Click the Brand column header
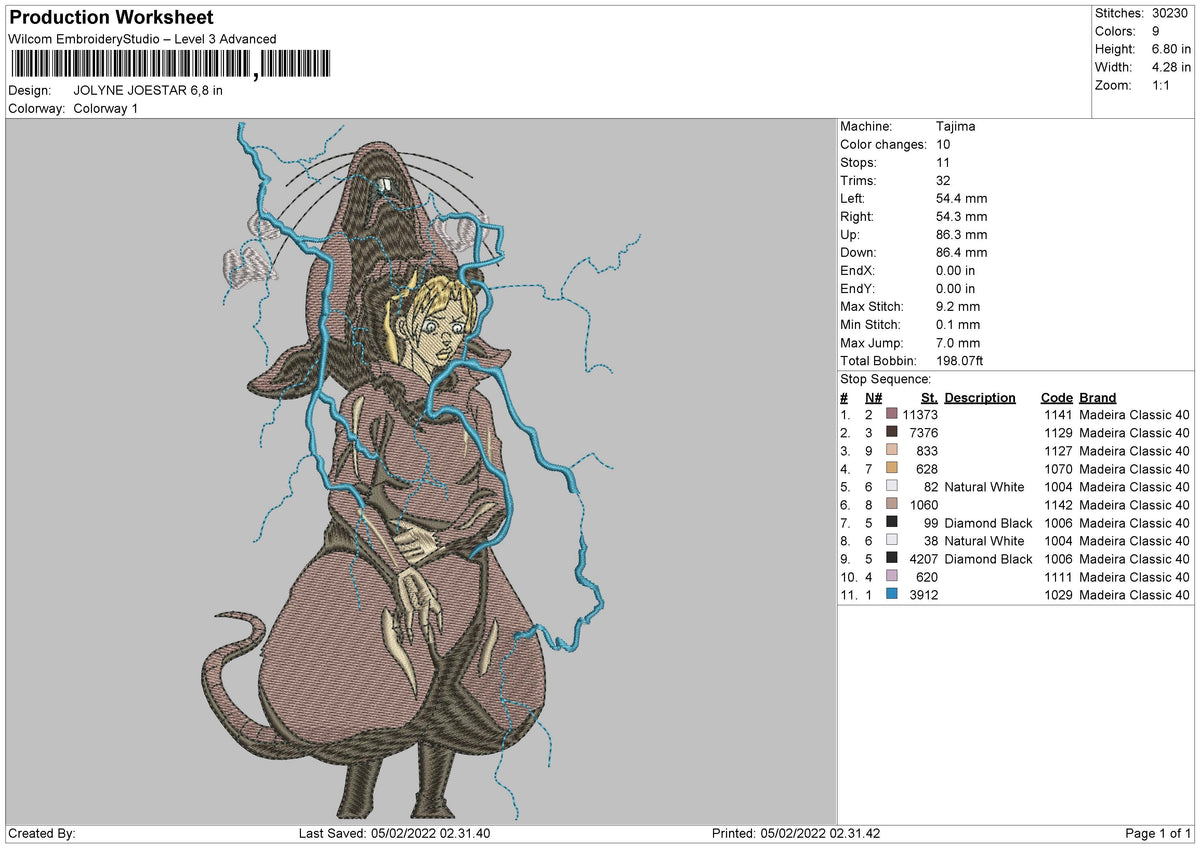Screen dimensions: 1200x848 [x=1098, y=397]
